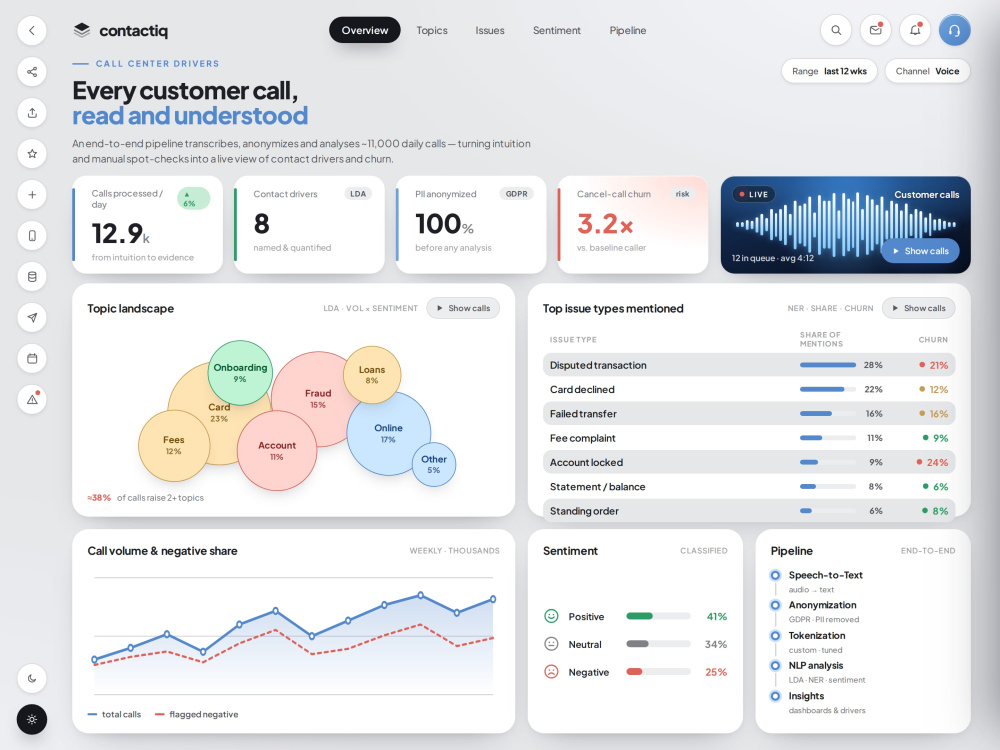Switch to the Issues tab
The image size is (1000, 750).
coord(490,30)
